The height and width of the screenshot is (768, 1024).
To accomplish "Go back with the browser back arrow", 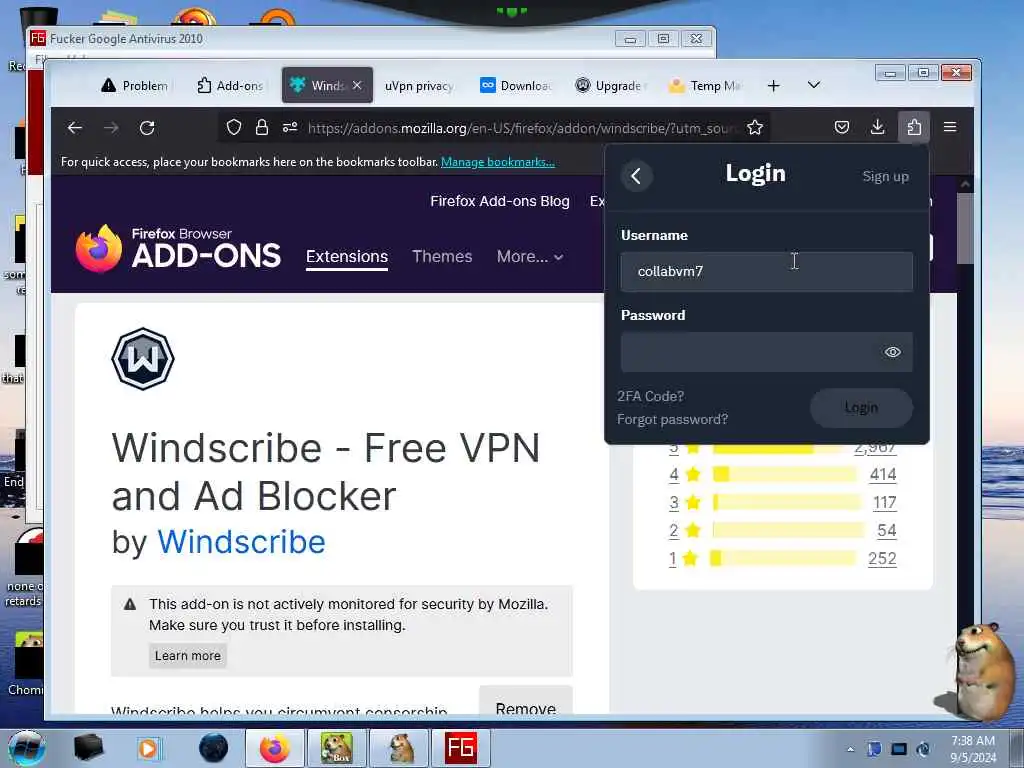I will (x=75, y=128).
